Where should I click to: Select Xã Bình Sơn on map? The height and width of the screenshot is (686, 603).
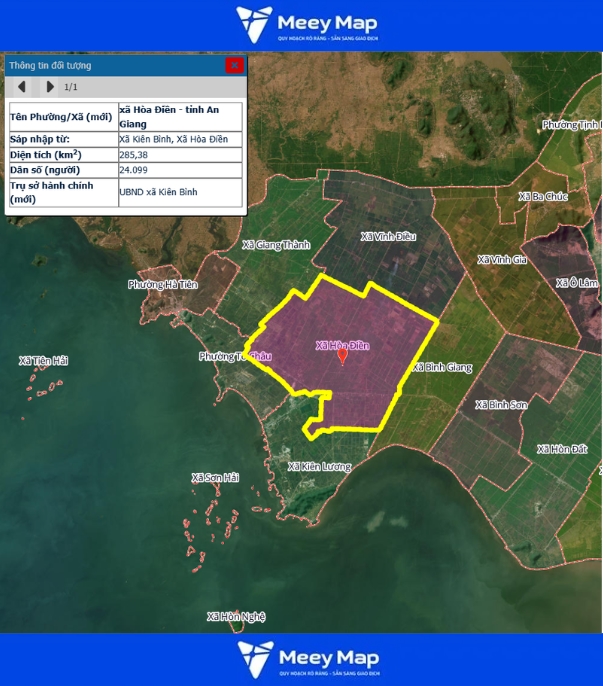pyautogui.click(x=501, y=405)
